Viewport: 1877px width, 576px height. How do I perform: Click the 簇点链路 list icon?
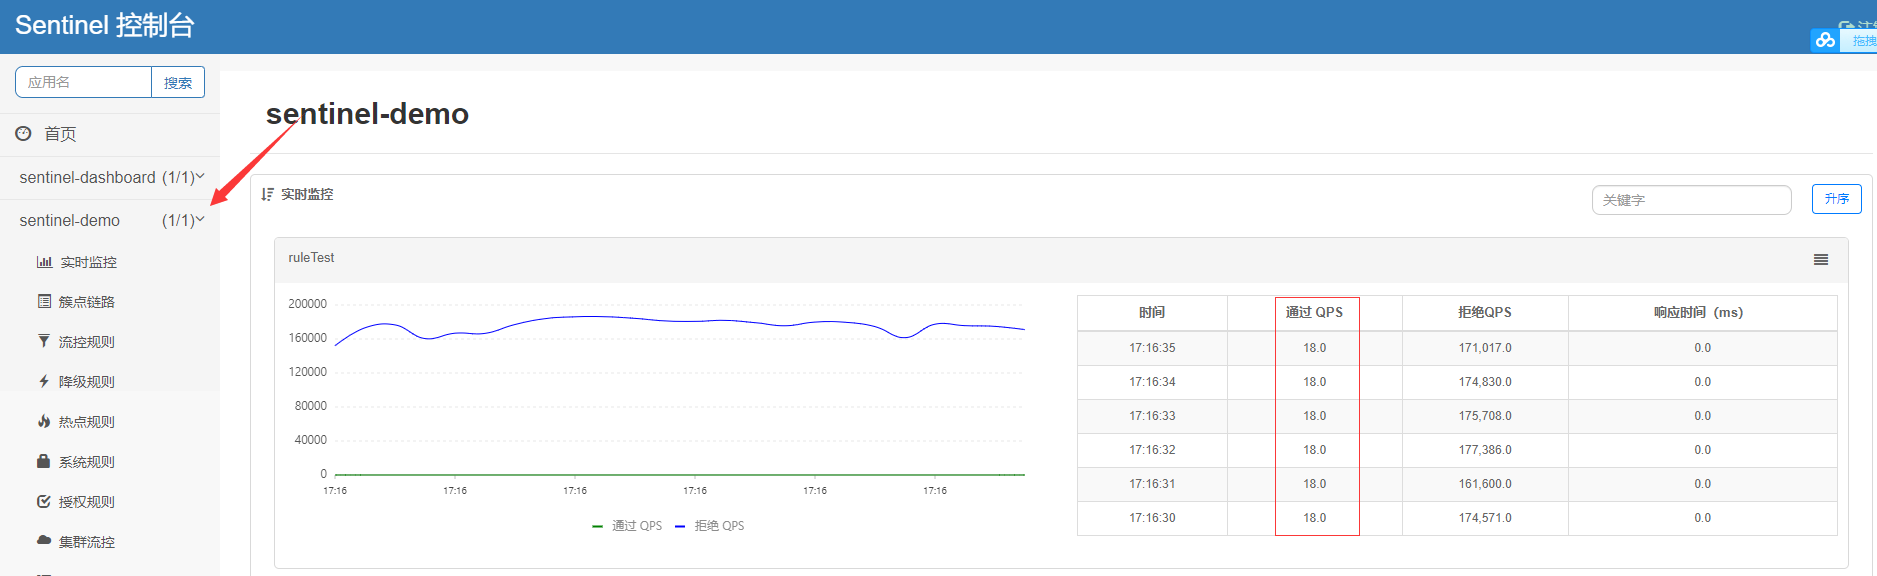pyautogui.click(x=44, y=301)
